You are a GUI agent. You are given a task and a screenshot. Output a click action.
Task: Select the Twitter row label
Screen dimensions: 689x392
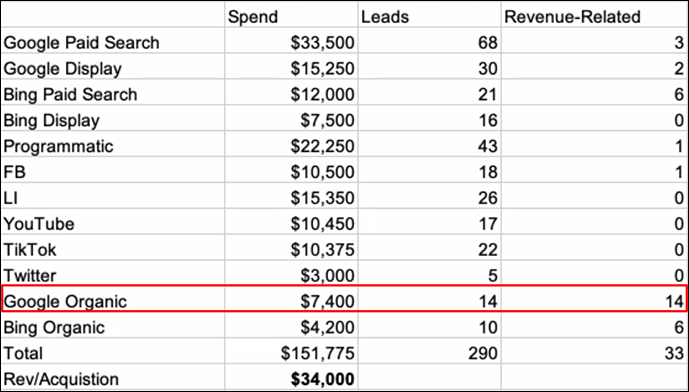point(30,276)
